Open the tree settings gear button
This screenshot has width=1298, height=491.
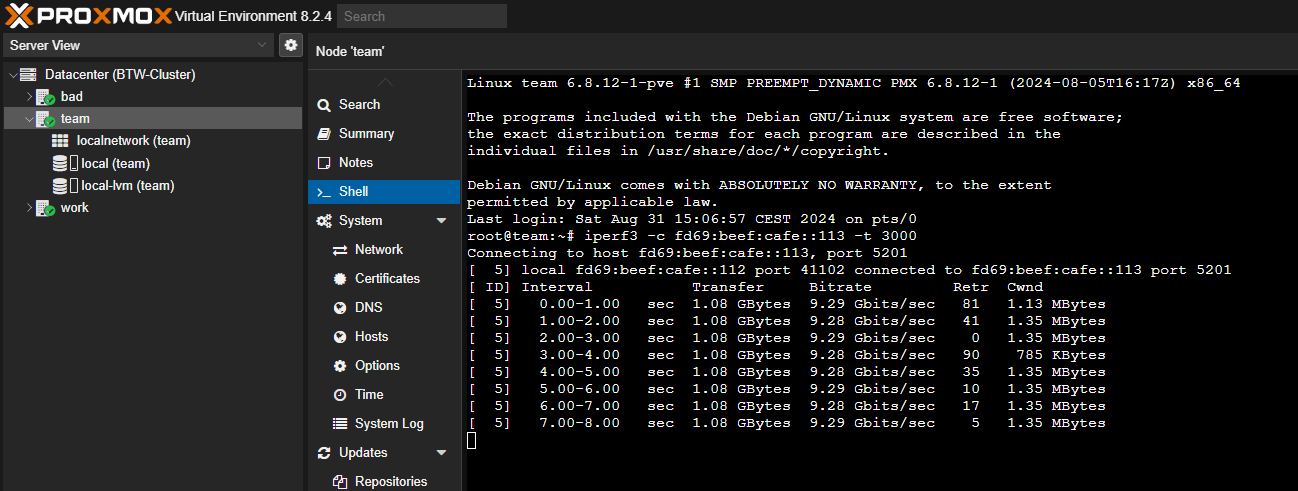pyautogui.click(x=290, y=45)
